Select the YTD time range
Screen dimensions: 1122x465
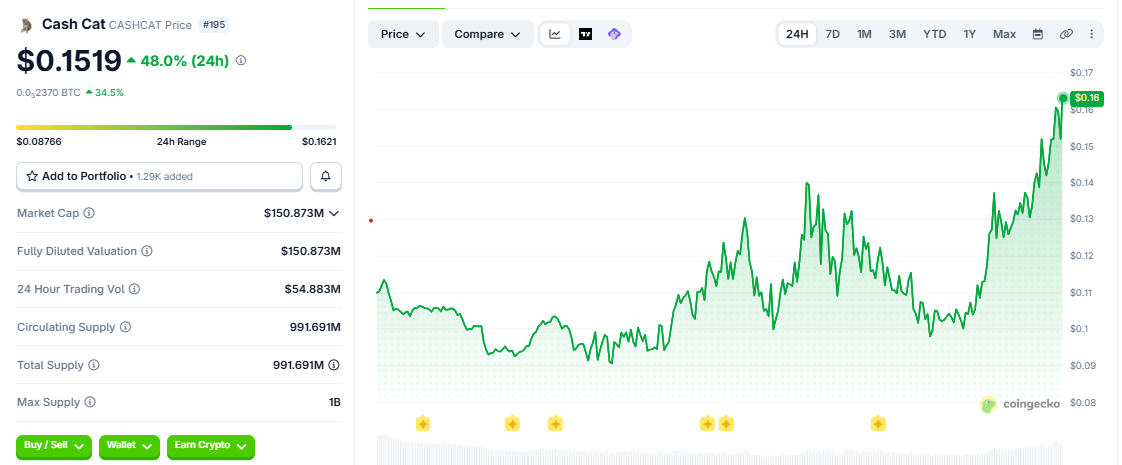coord(935,34)
